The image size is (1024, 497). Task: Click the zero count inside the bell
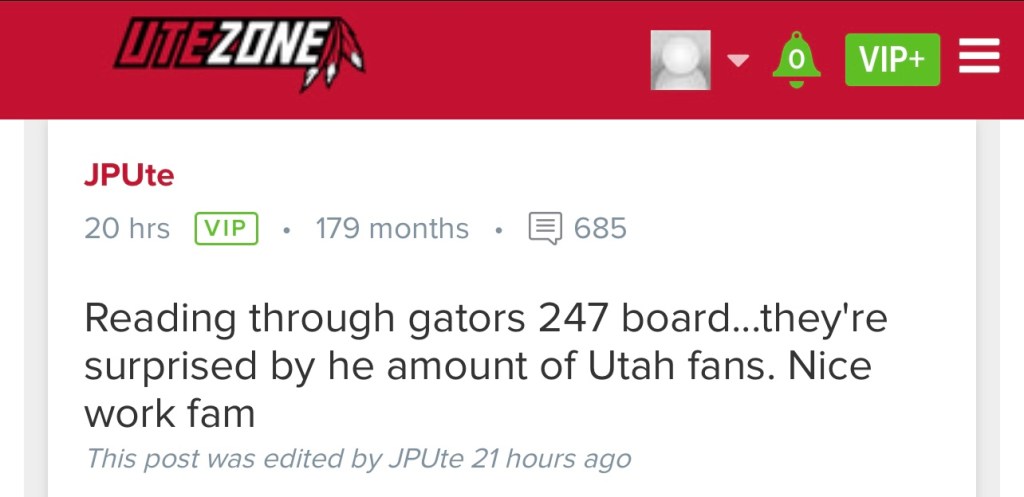coord(796,60)
